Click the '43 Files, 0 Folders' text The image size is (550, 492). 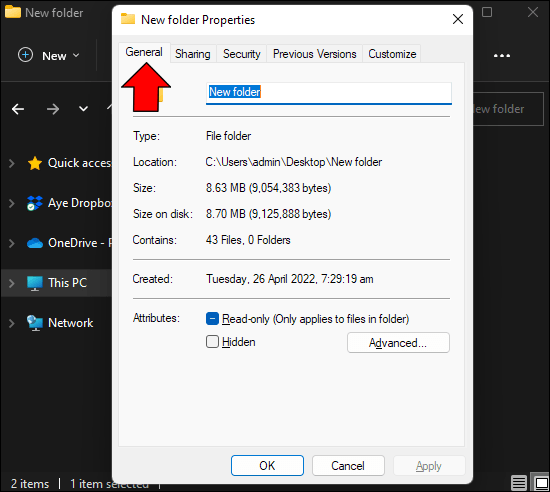coord(248,240)
